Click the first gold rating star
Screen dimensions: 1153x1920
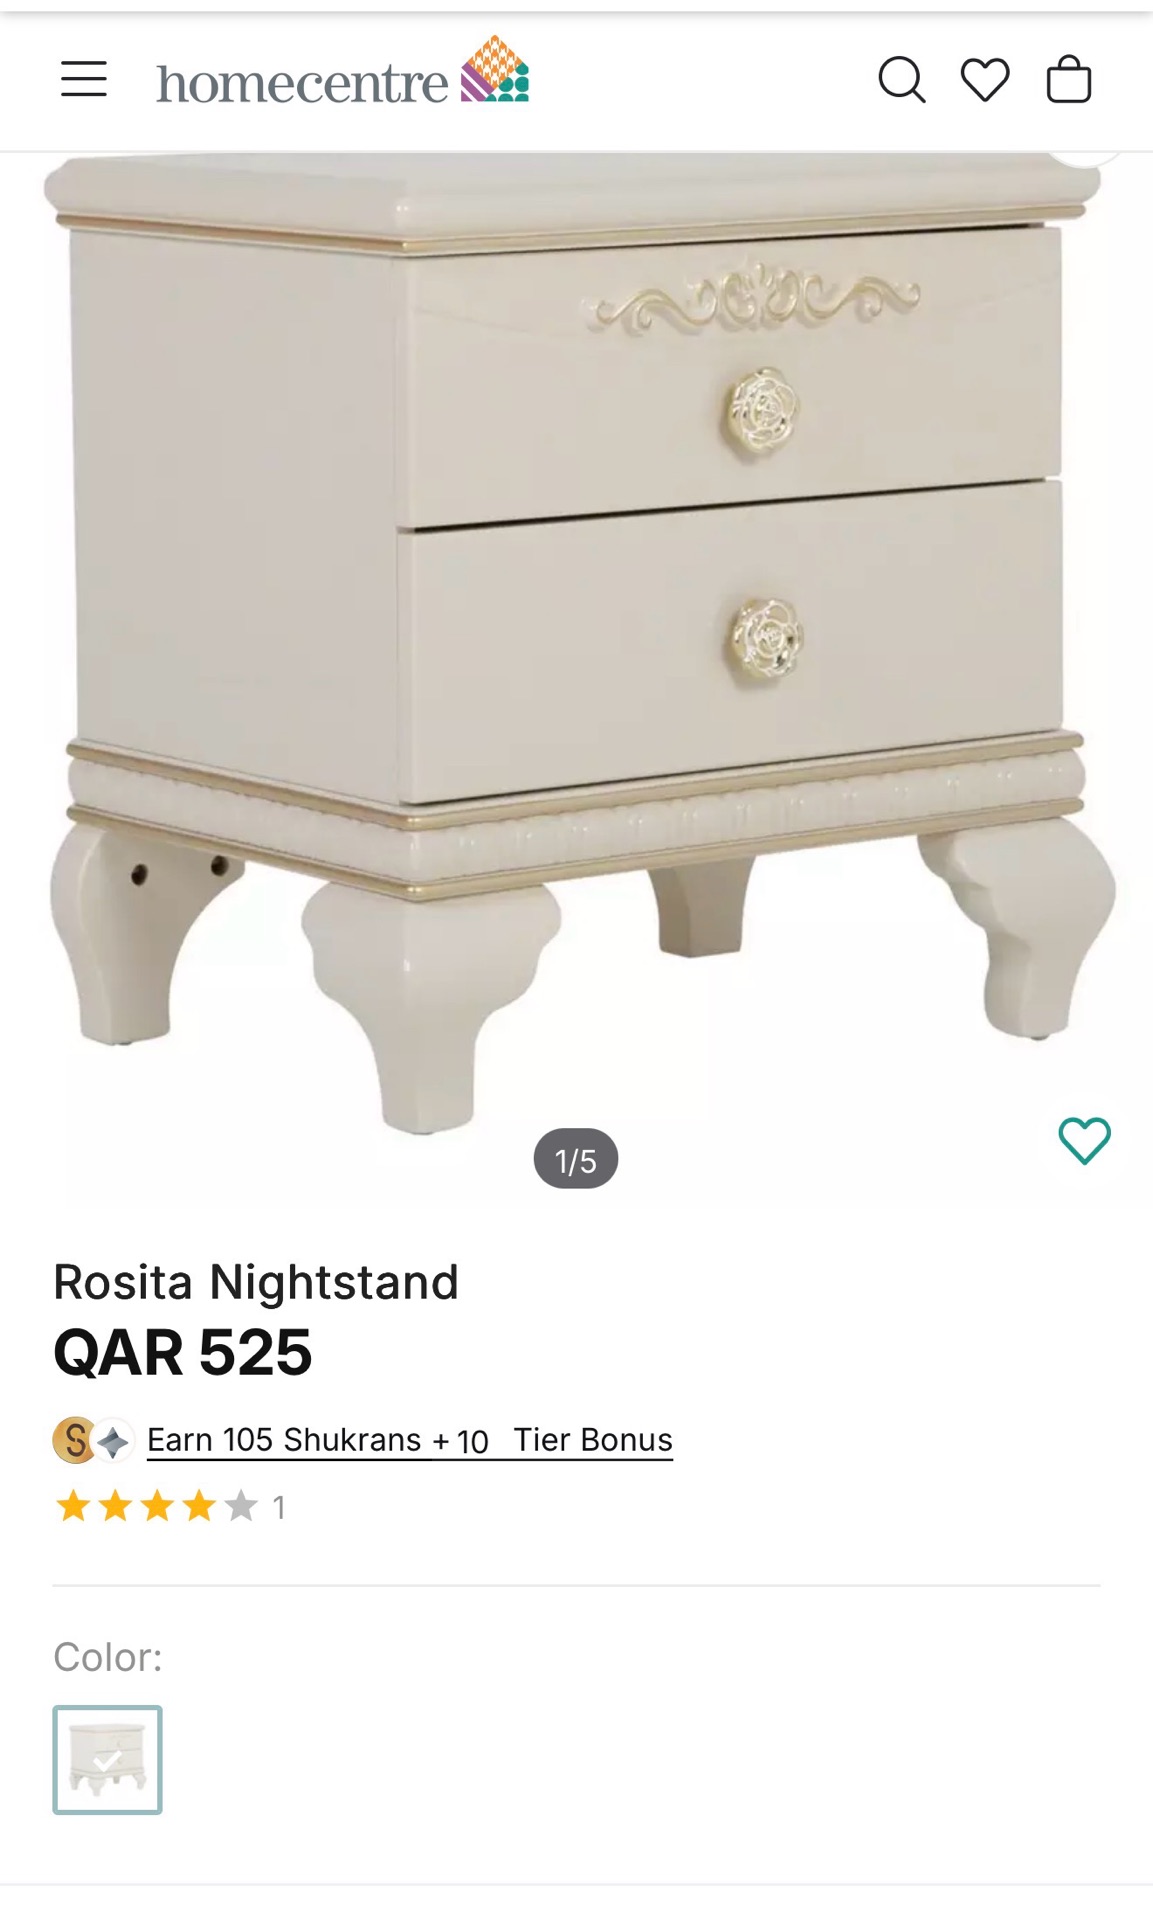pyautogui.click(x=73, y=1506)
